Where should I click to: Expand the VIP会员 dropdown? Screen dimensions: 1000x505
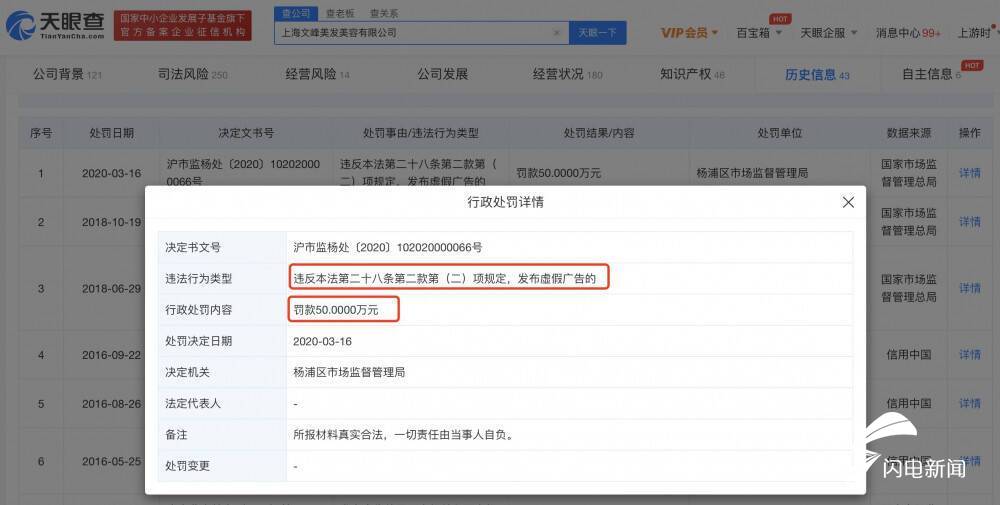coord(689,33)
